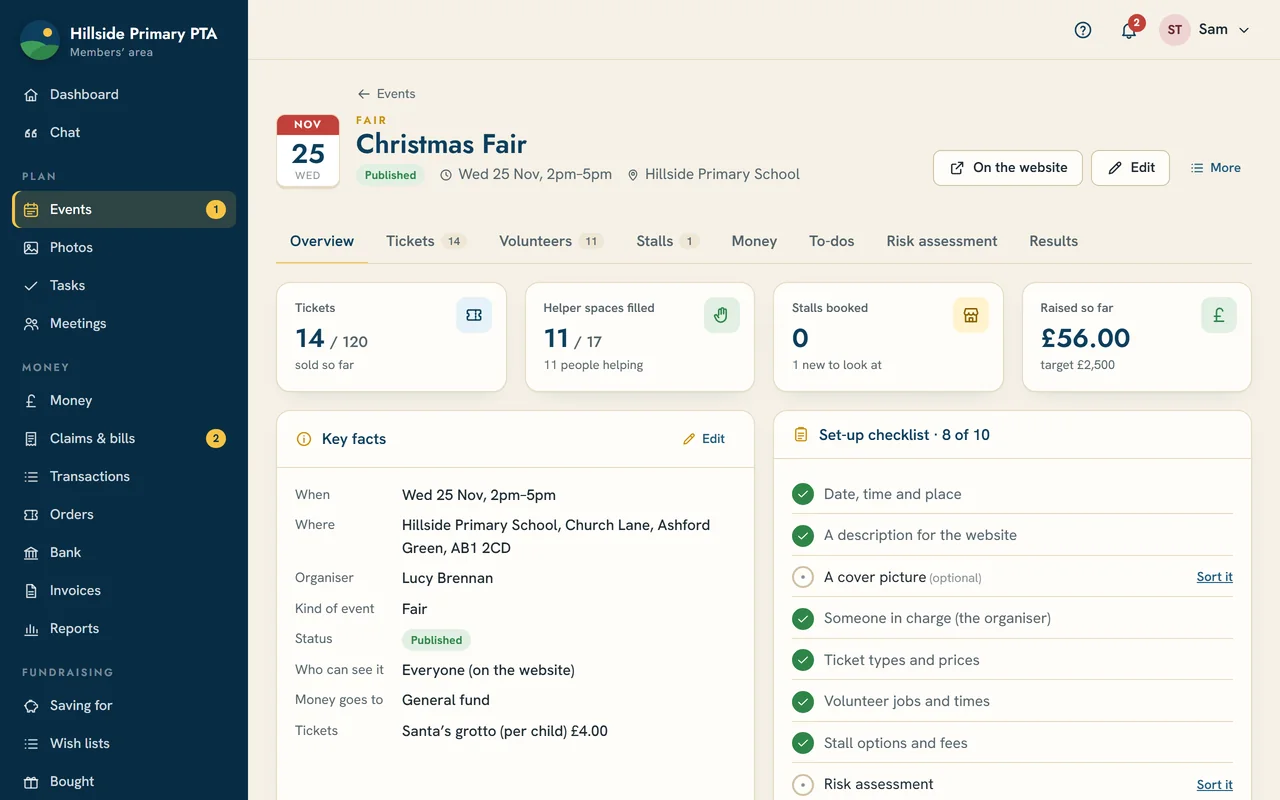Click Sort it for cover picture
The height and width of the screenshot is (800, 1280).
(x=1214, y=577)
